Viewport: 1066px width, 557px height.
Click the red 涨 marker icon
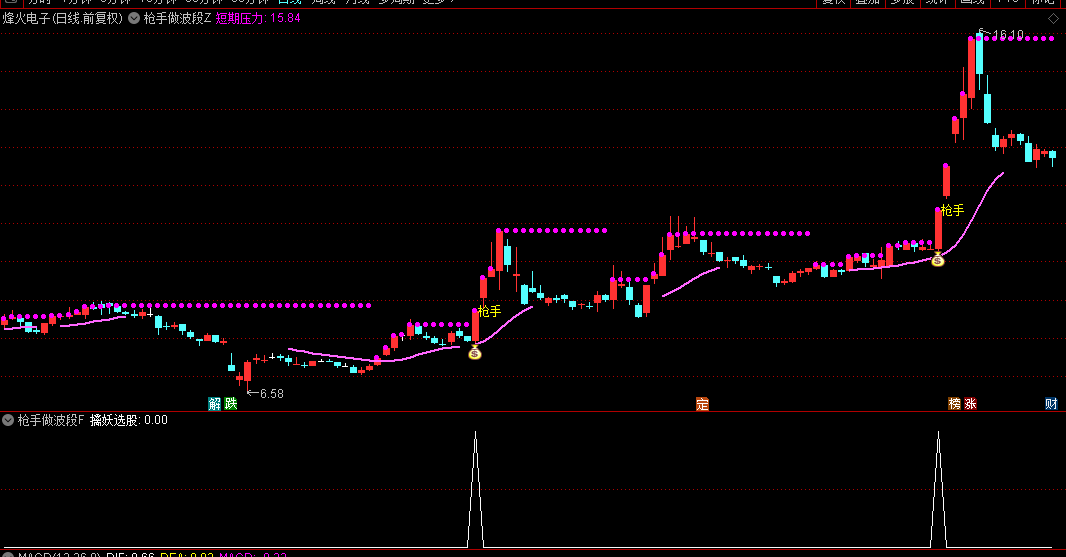970,404
